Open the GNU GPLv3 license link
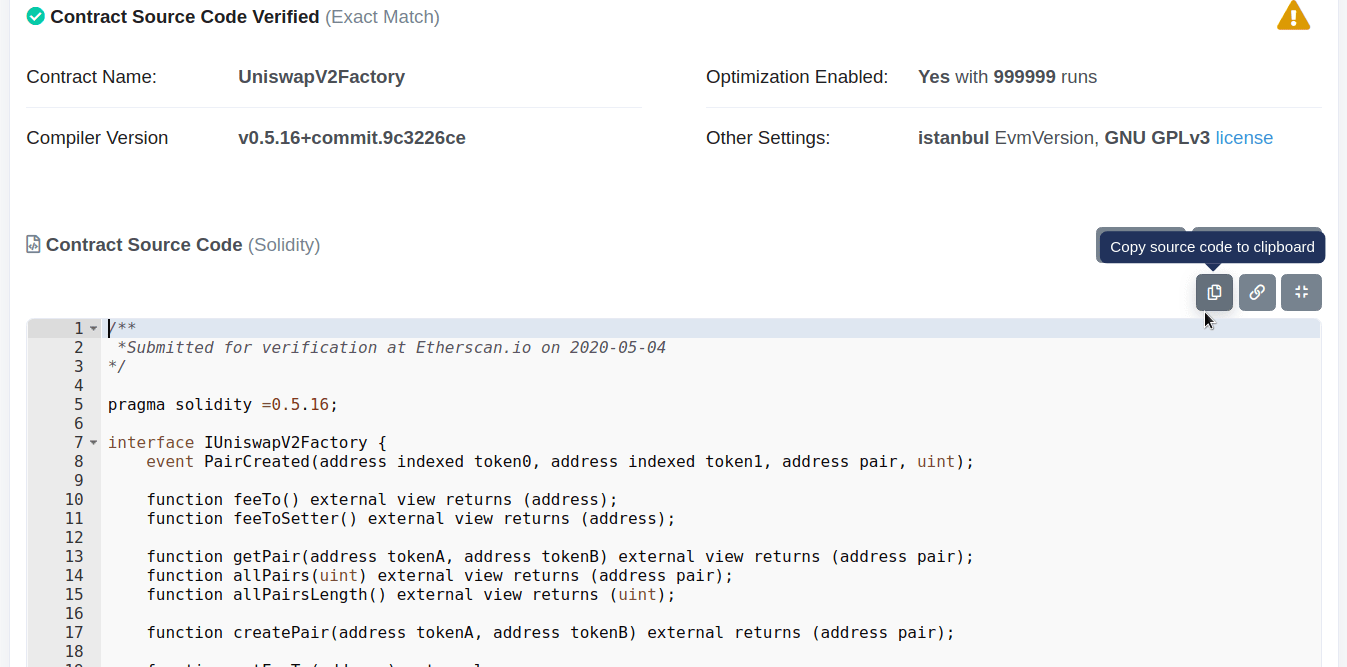The image size is (1347, 667). tap(1243, 137)
